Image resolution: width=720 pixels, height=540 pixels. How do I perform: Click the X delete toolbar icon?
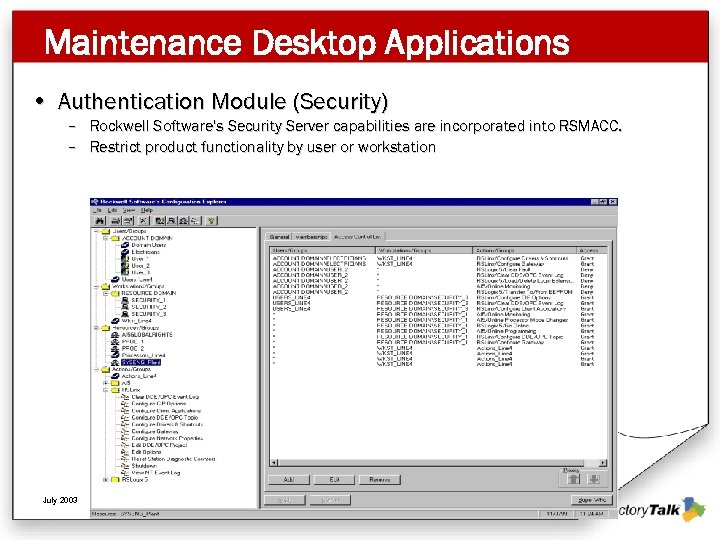click(x=143, y=221)
